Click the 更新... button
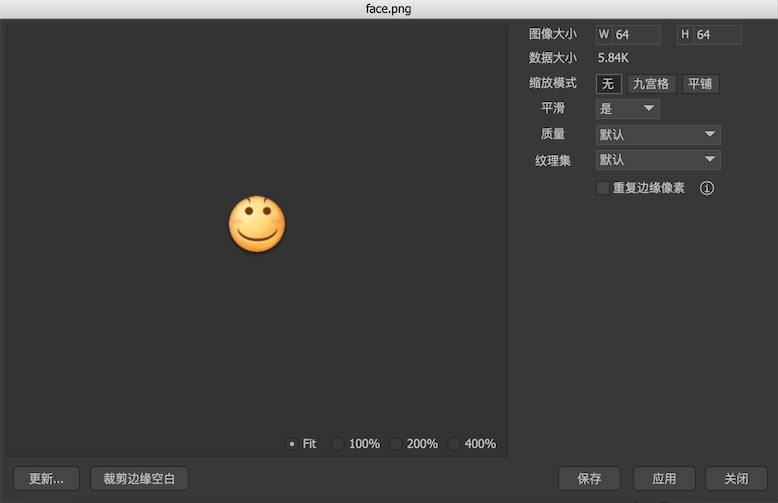The image size is (778, 503). pos(46,479)
